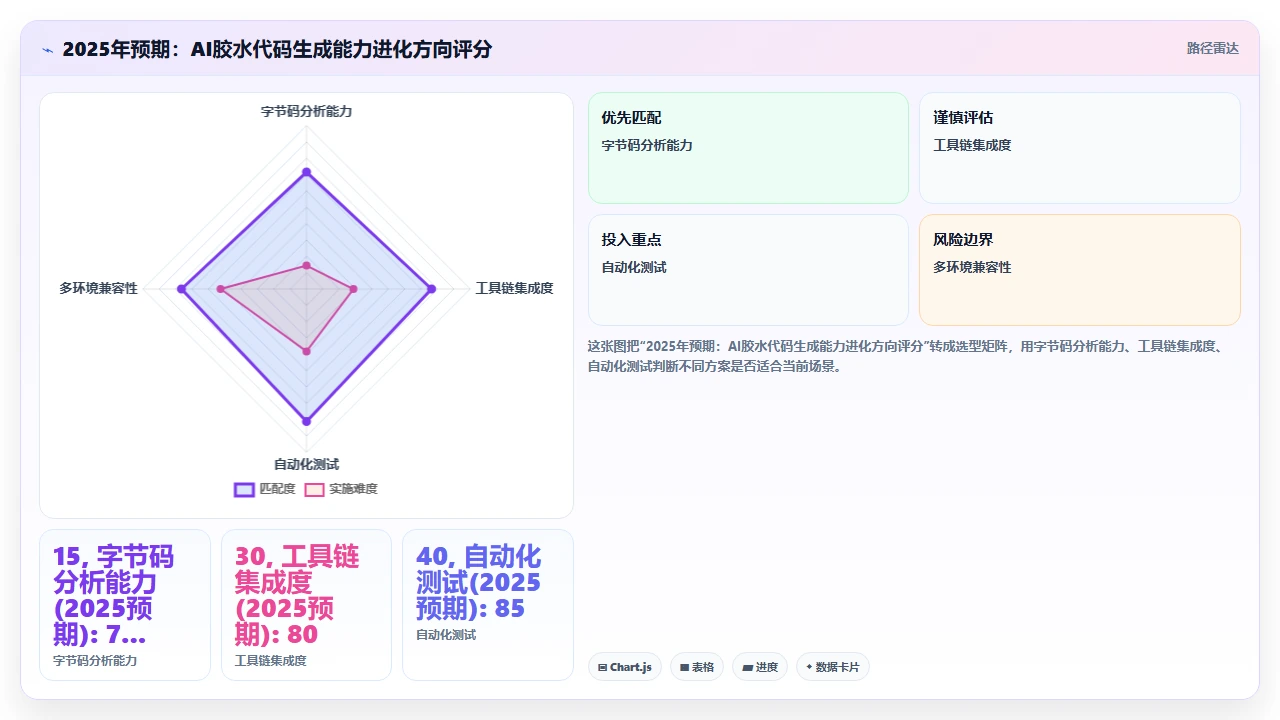Click the 自动化测试 radar axis label
The image size is (1280, 720).
[x=306, y=464]
